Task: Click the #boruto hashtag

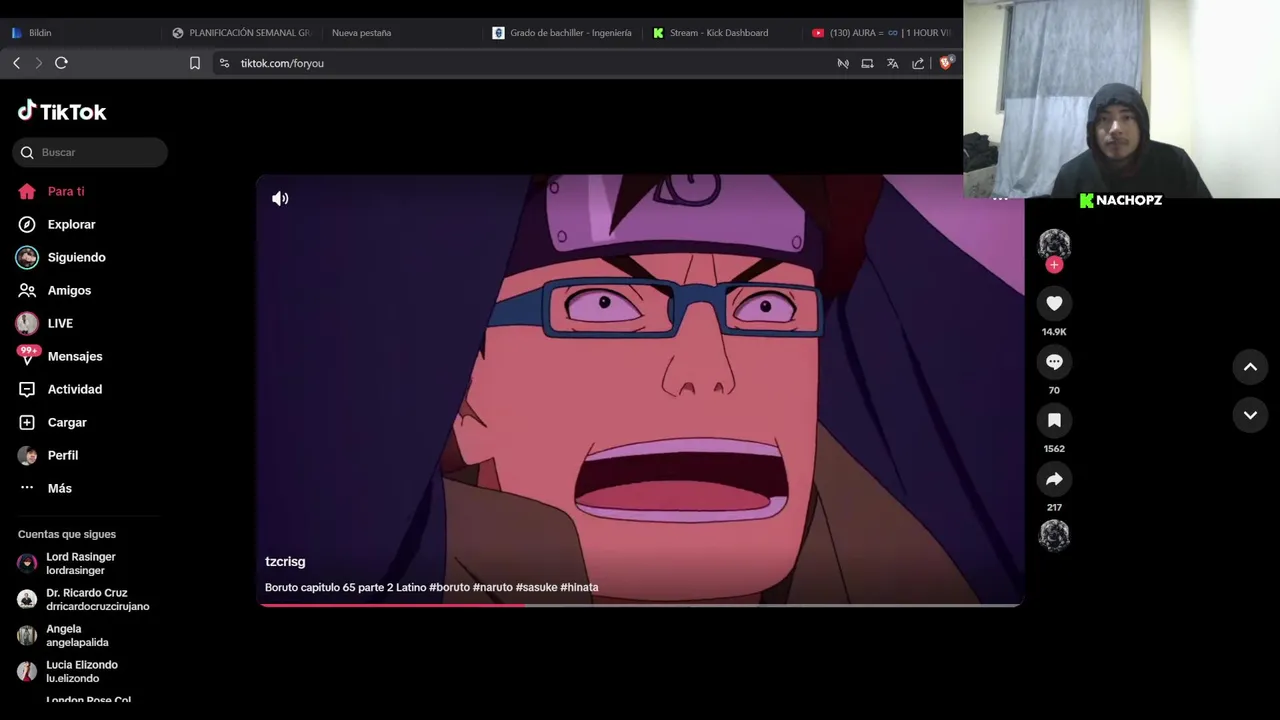Action: [x=449, y=587]
